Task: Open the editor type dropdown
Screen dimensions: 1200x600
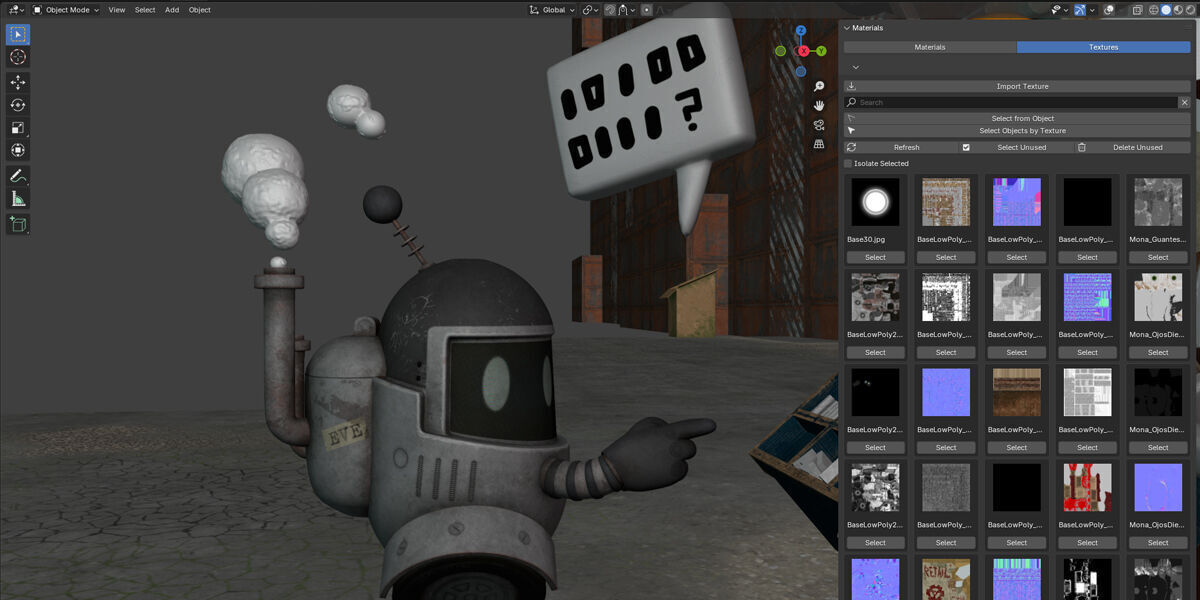Action: click(x=14, y=9)
